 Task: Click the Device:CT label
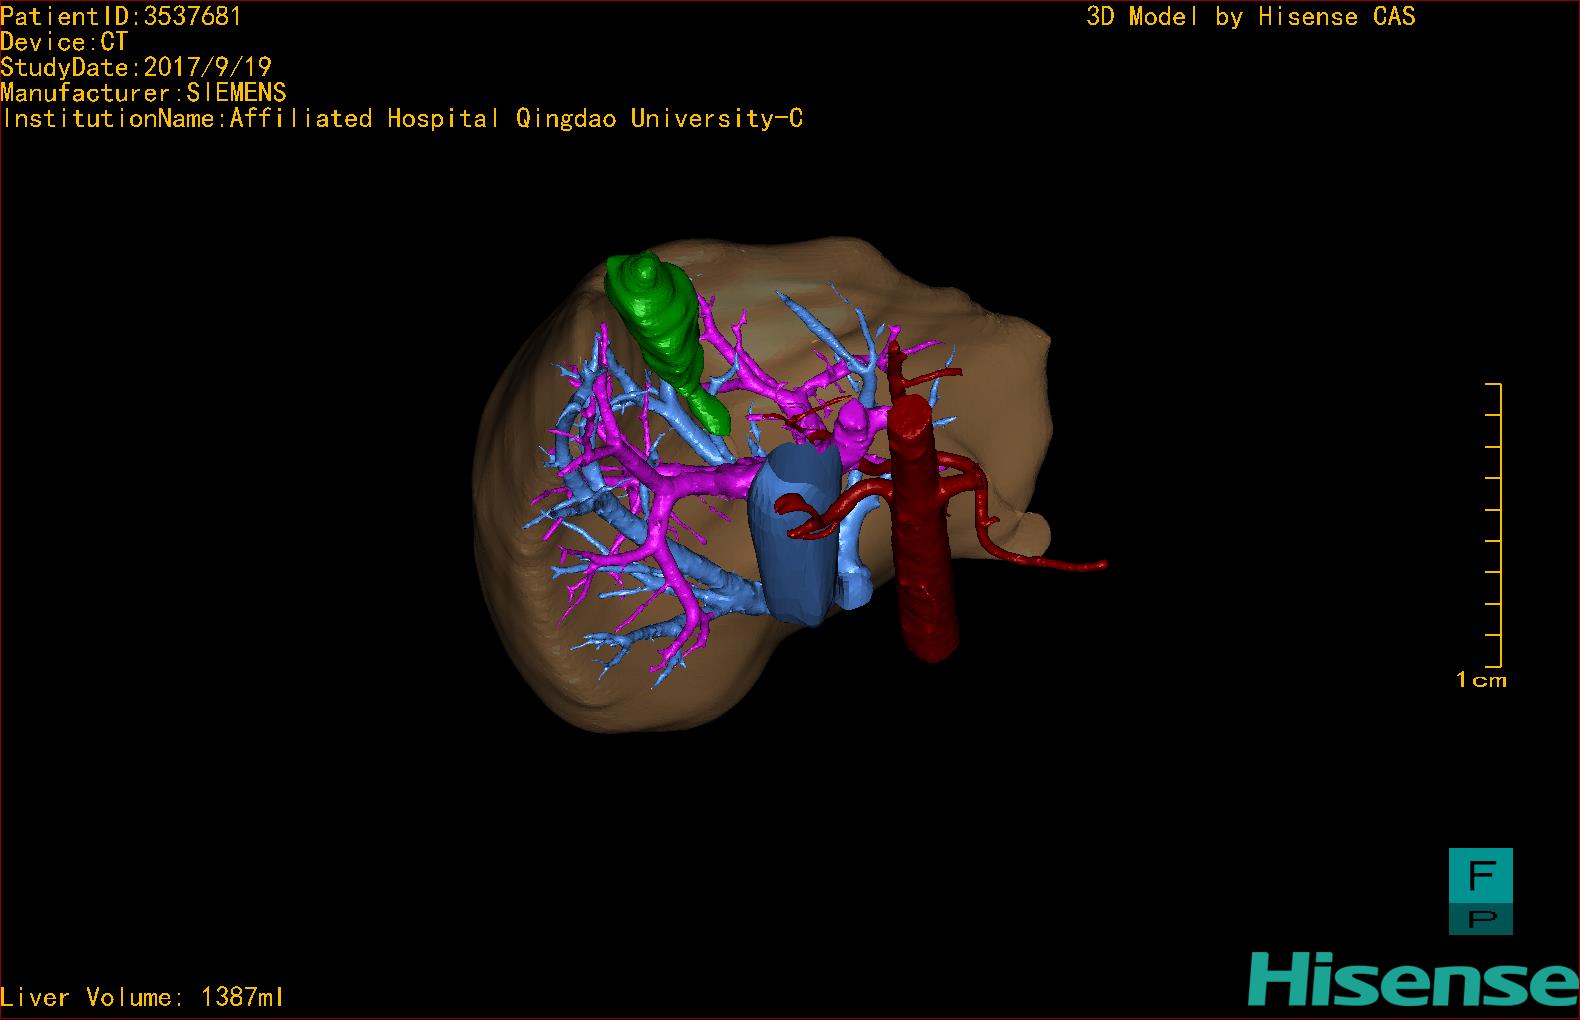click(x=64, y=42)
